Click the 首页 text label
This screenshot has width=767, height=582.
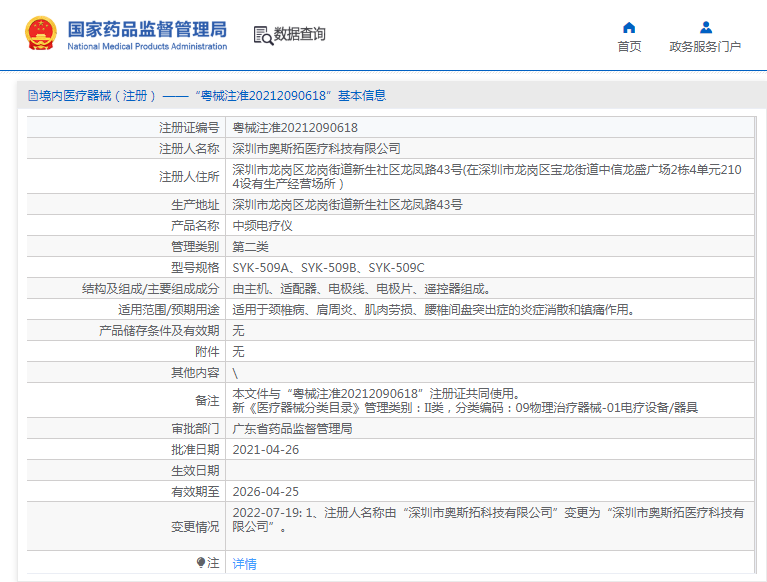(629, 46)
